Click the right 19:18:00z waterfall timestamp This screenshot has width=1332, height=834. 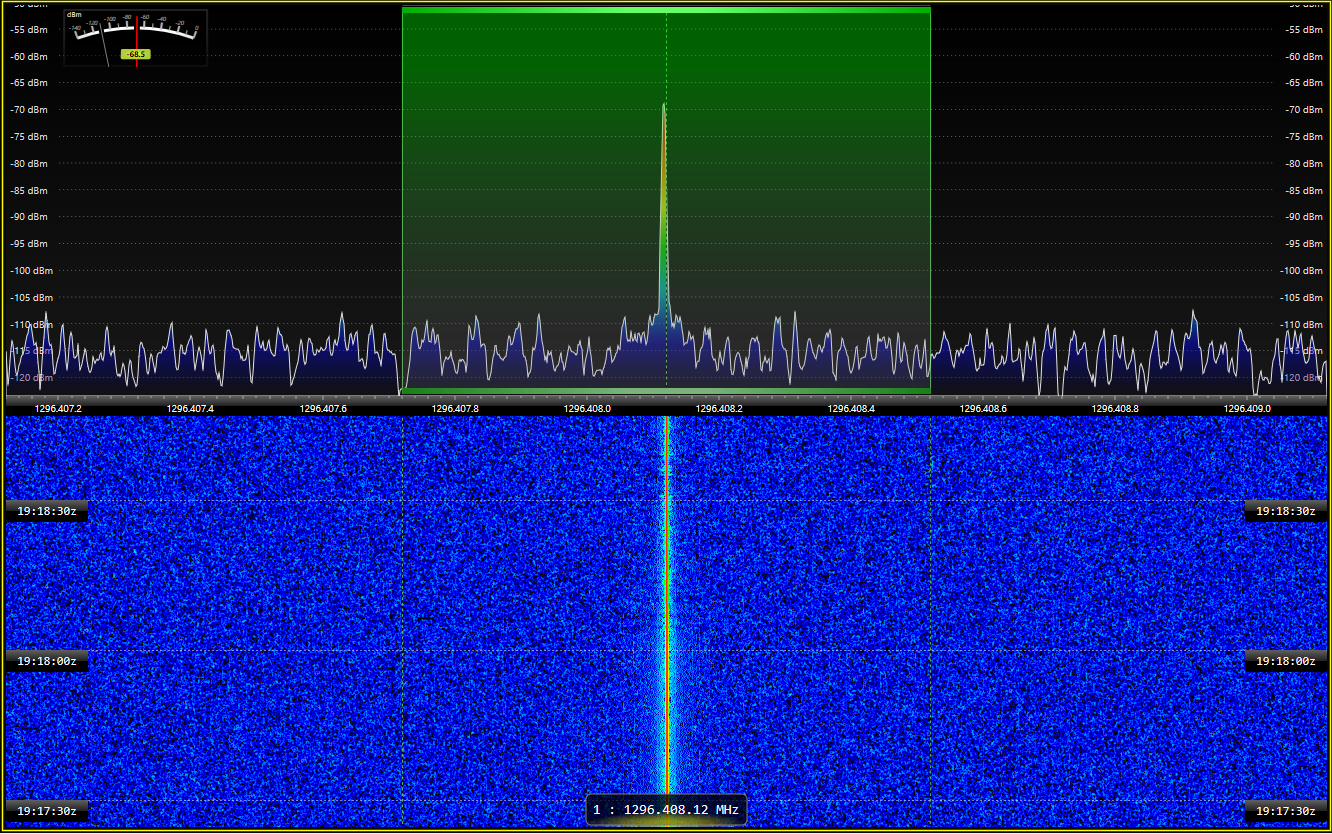pos(1285,661)
